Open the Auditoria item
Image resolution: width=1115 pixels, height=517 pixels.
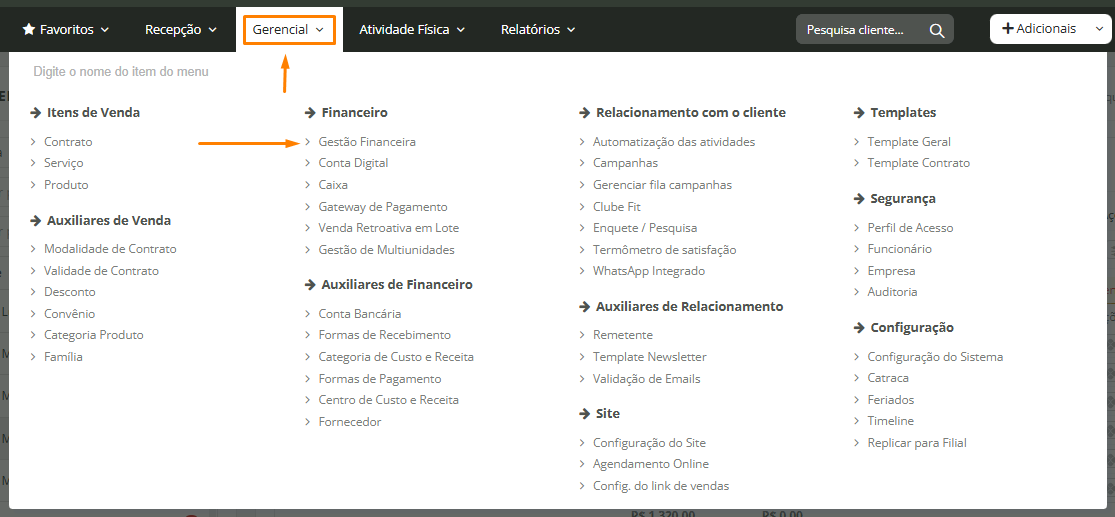click(892, 292)
